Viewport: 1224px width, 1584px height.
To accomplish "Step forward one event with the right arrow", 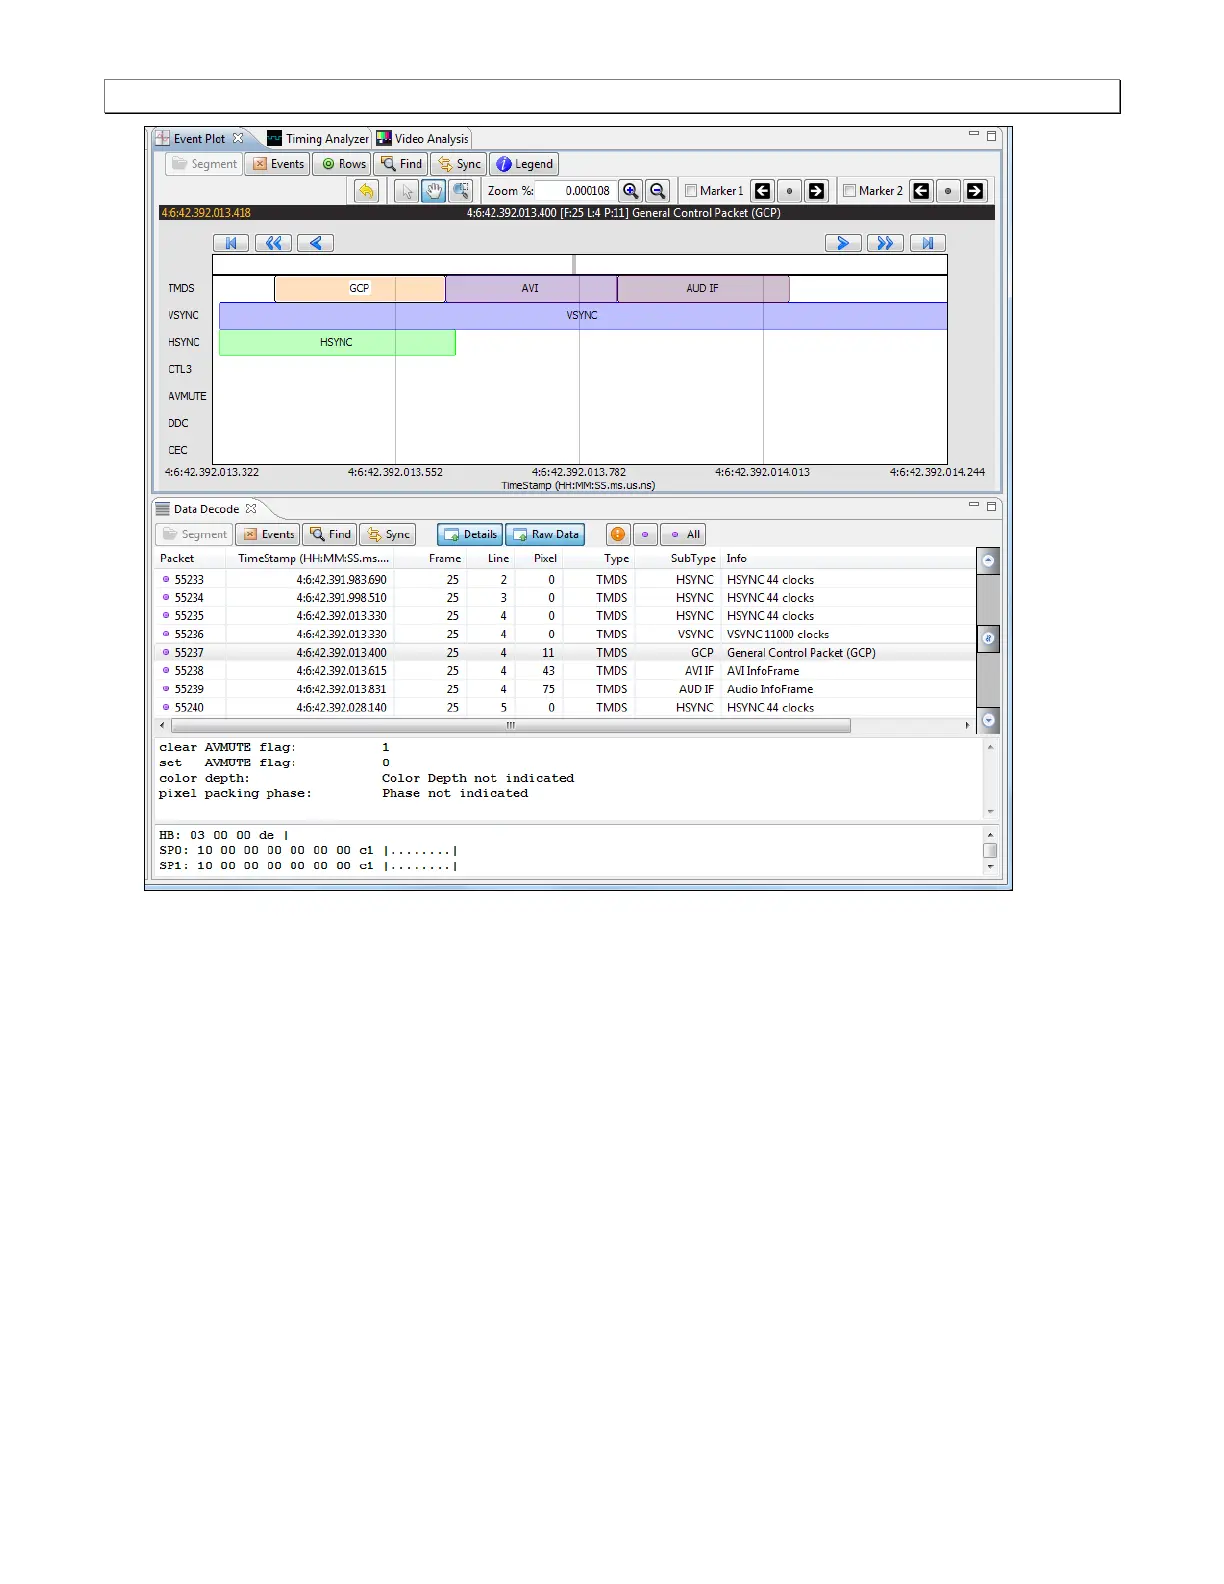I will click(x=843, y=243).
